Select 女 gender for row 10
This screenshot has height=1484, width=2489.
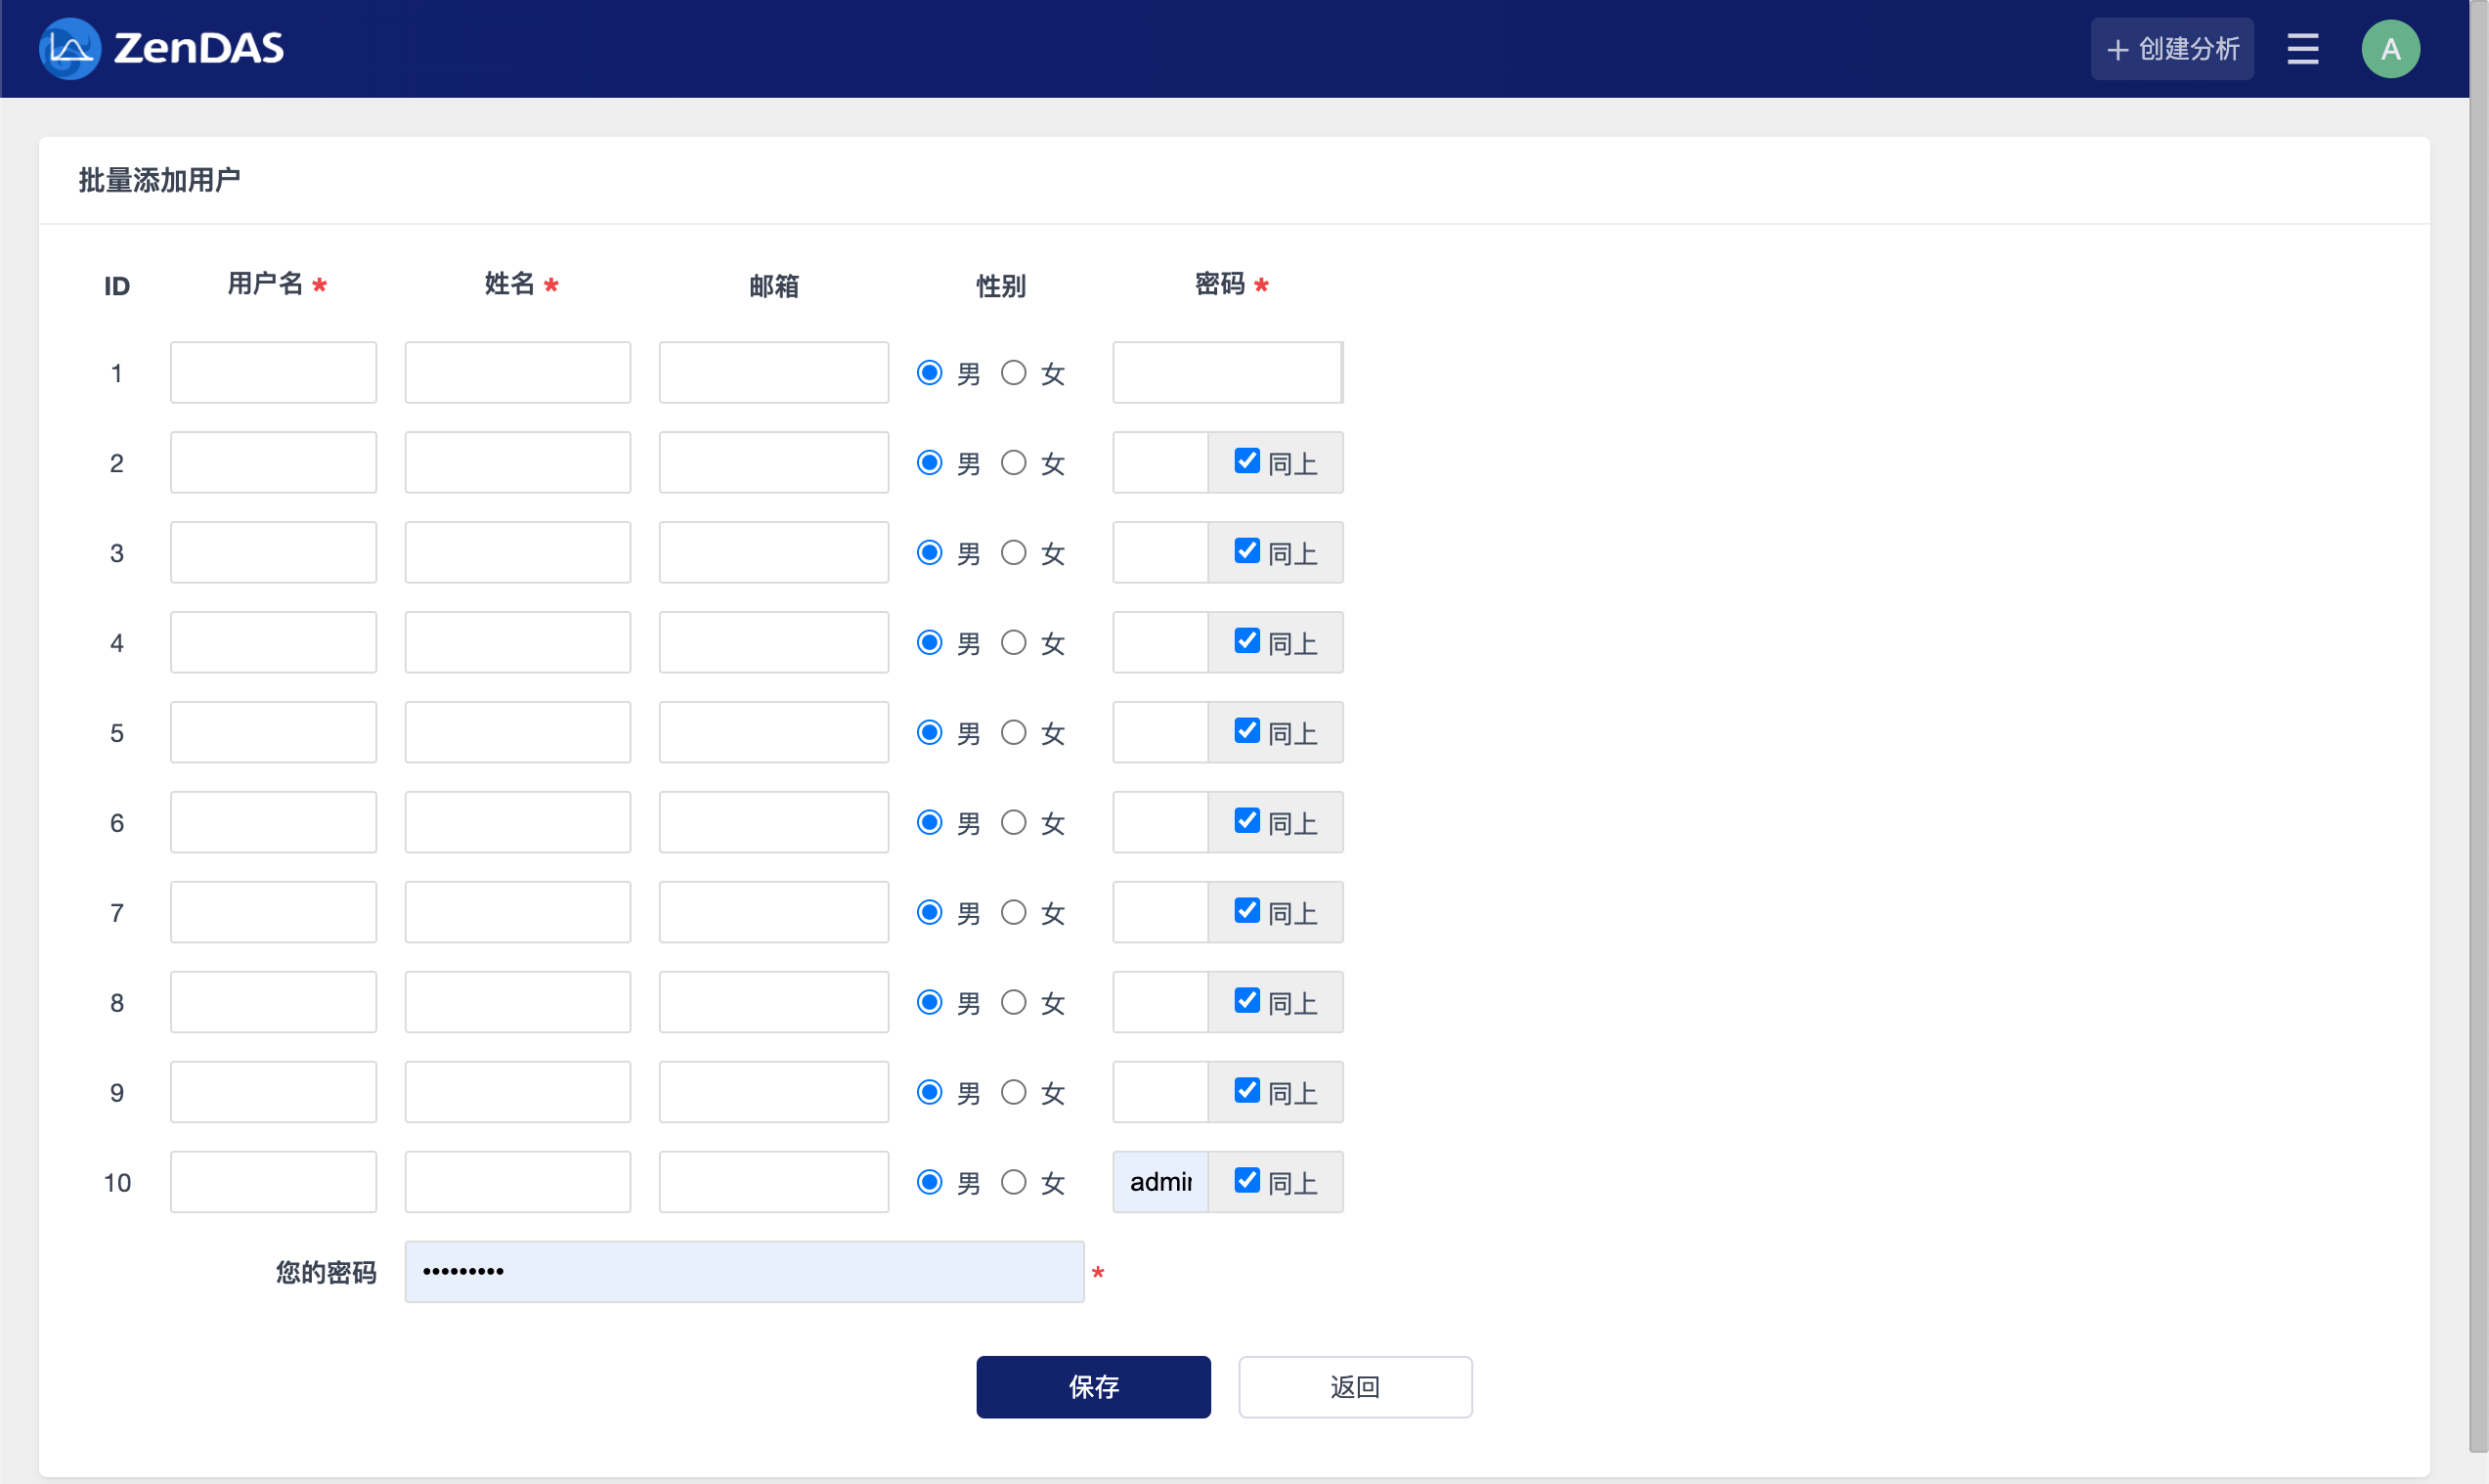pyautogui.click(x=1014, y=1182)
